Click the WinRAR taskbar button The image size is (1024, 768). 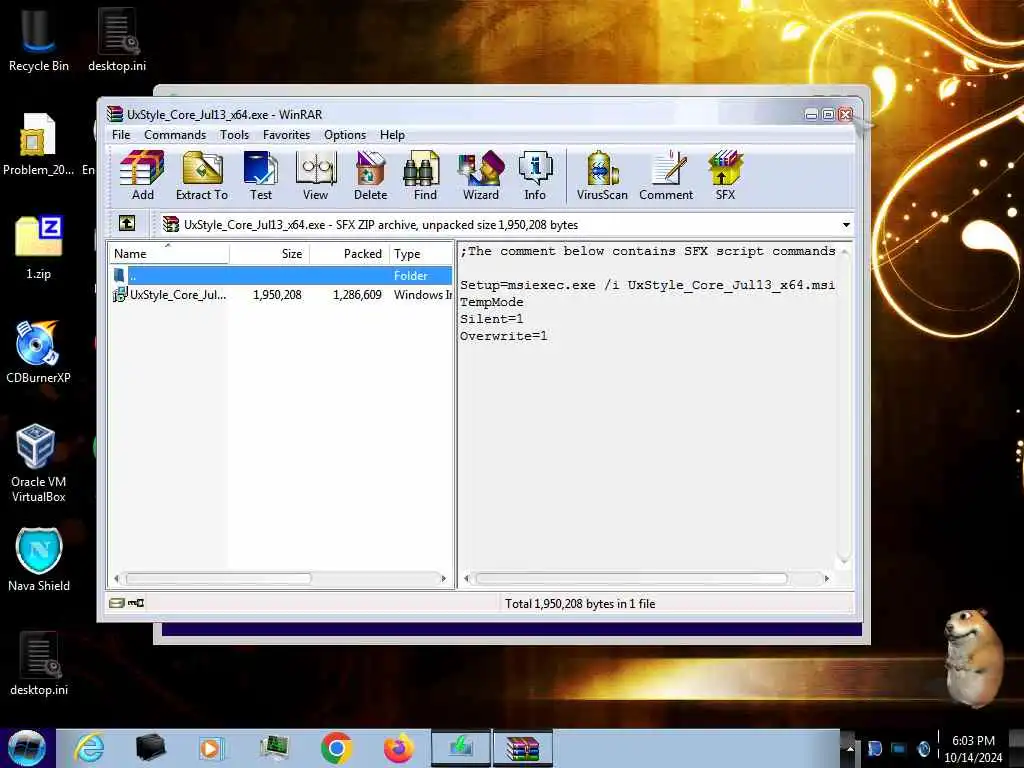pos(522,748)
